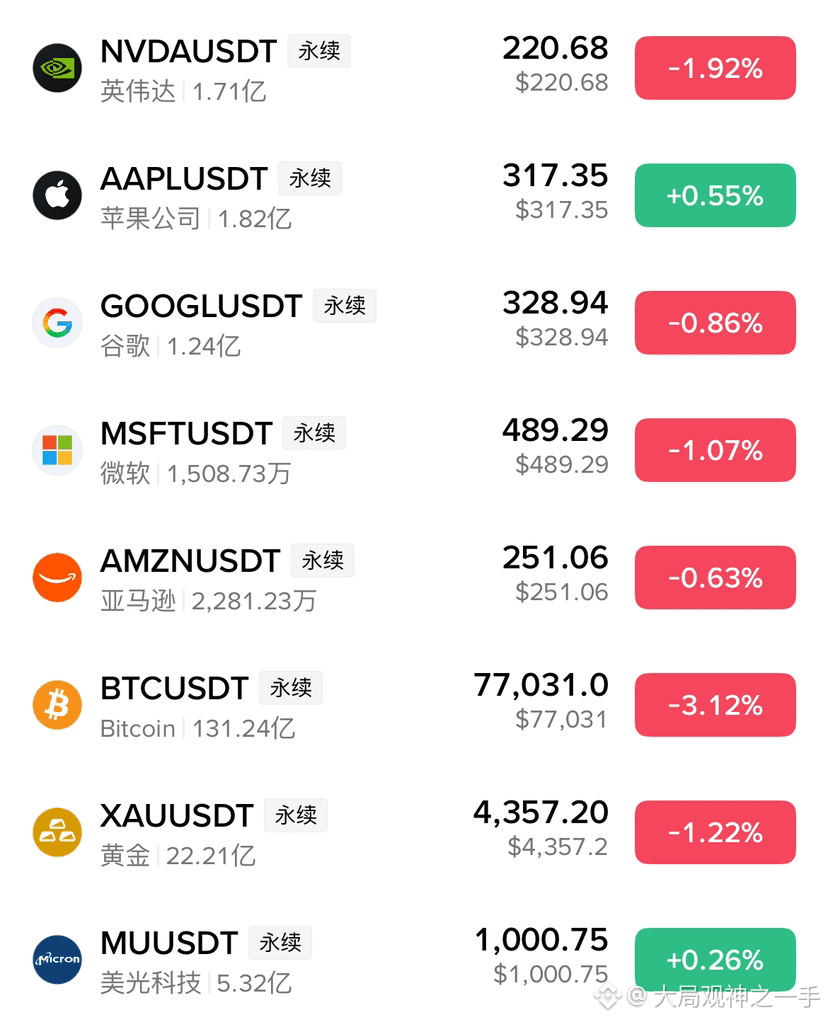828x1022 pixels.
Task: Open the GOOGLUSDT contract name
Action: [x=201, y=306]
